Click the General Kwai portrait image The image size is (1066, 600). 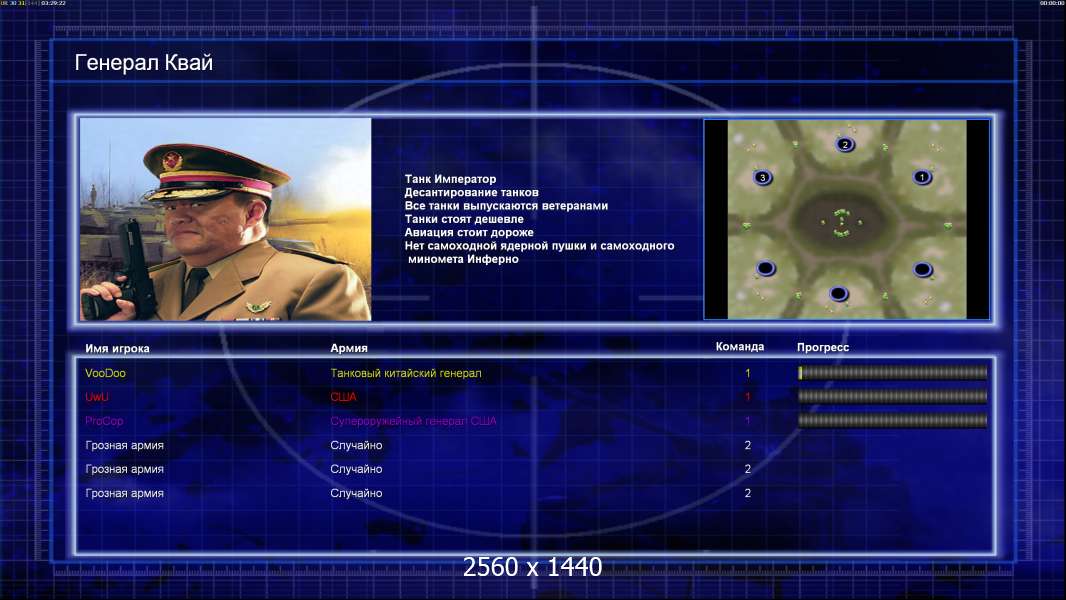226,219
